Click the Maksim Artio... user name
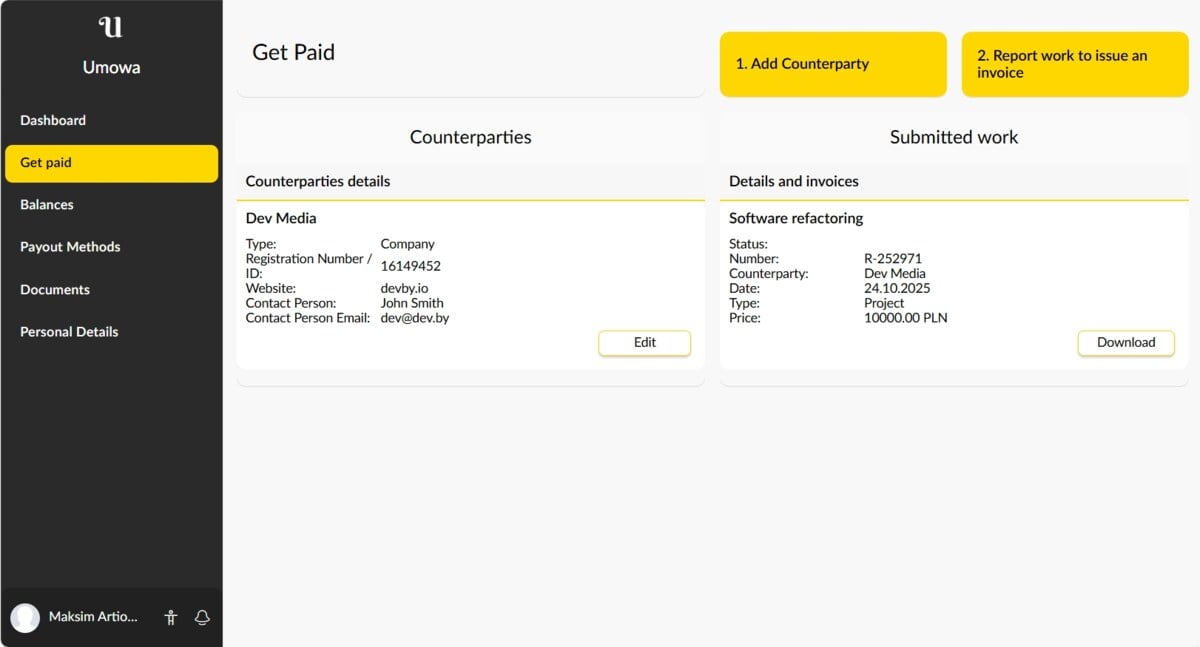 click(93, 617)
